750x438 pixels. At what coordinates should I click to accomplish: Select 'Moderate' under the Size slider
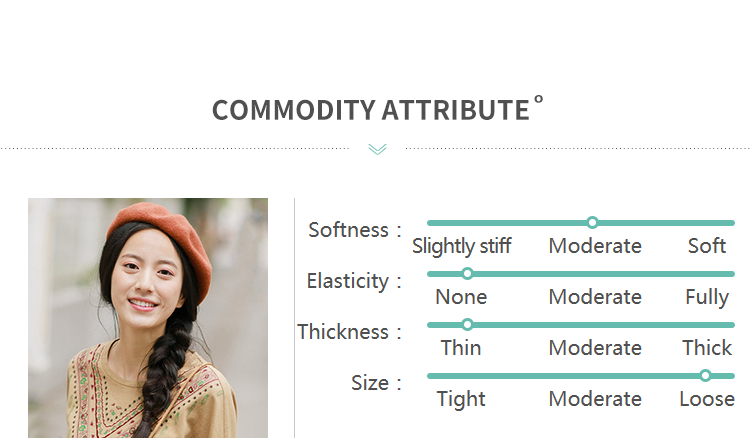(595, 399)
